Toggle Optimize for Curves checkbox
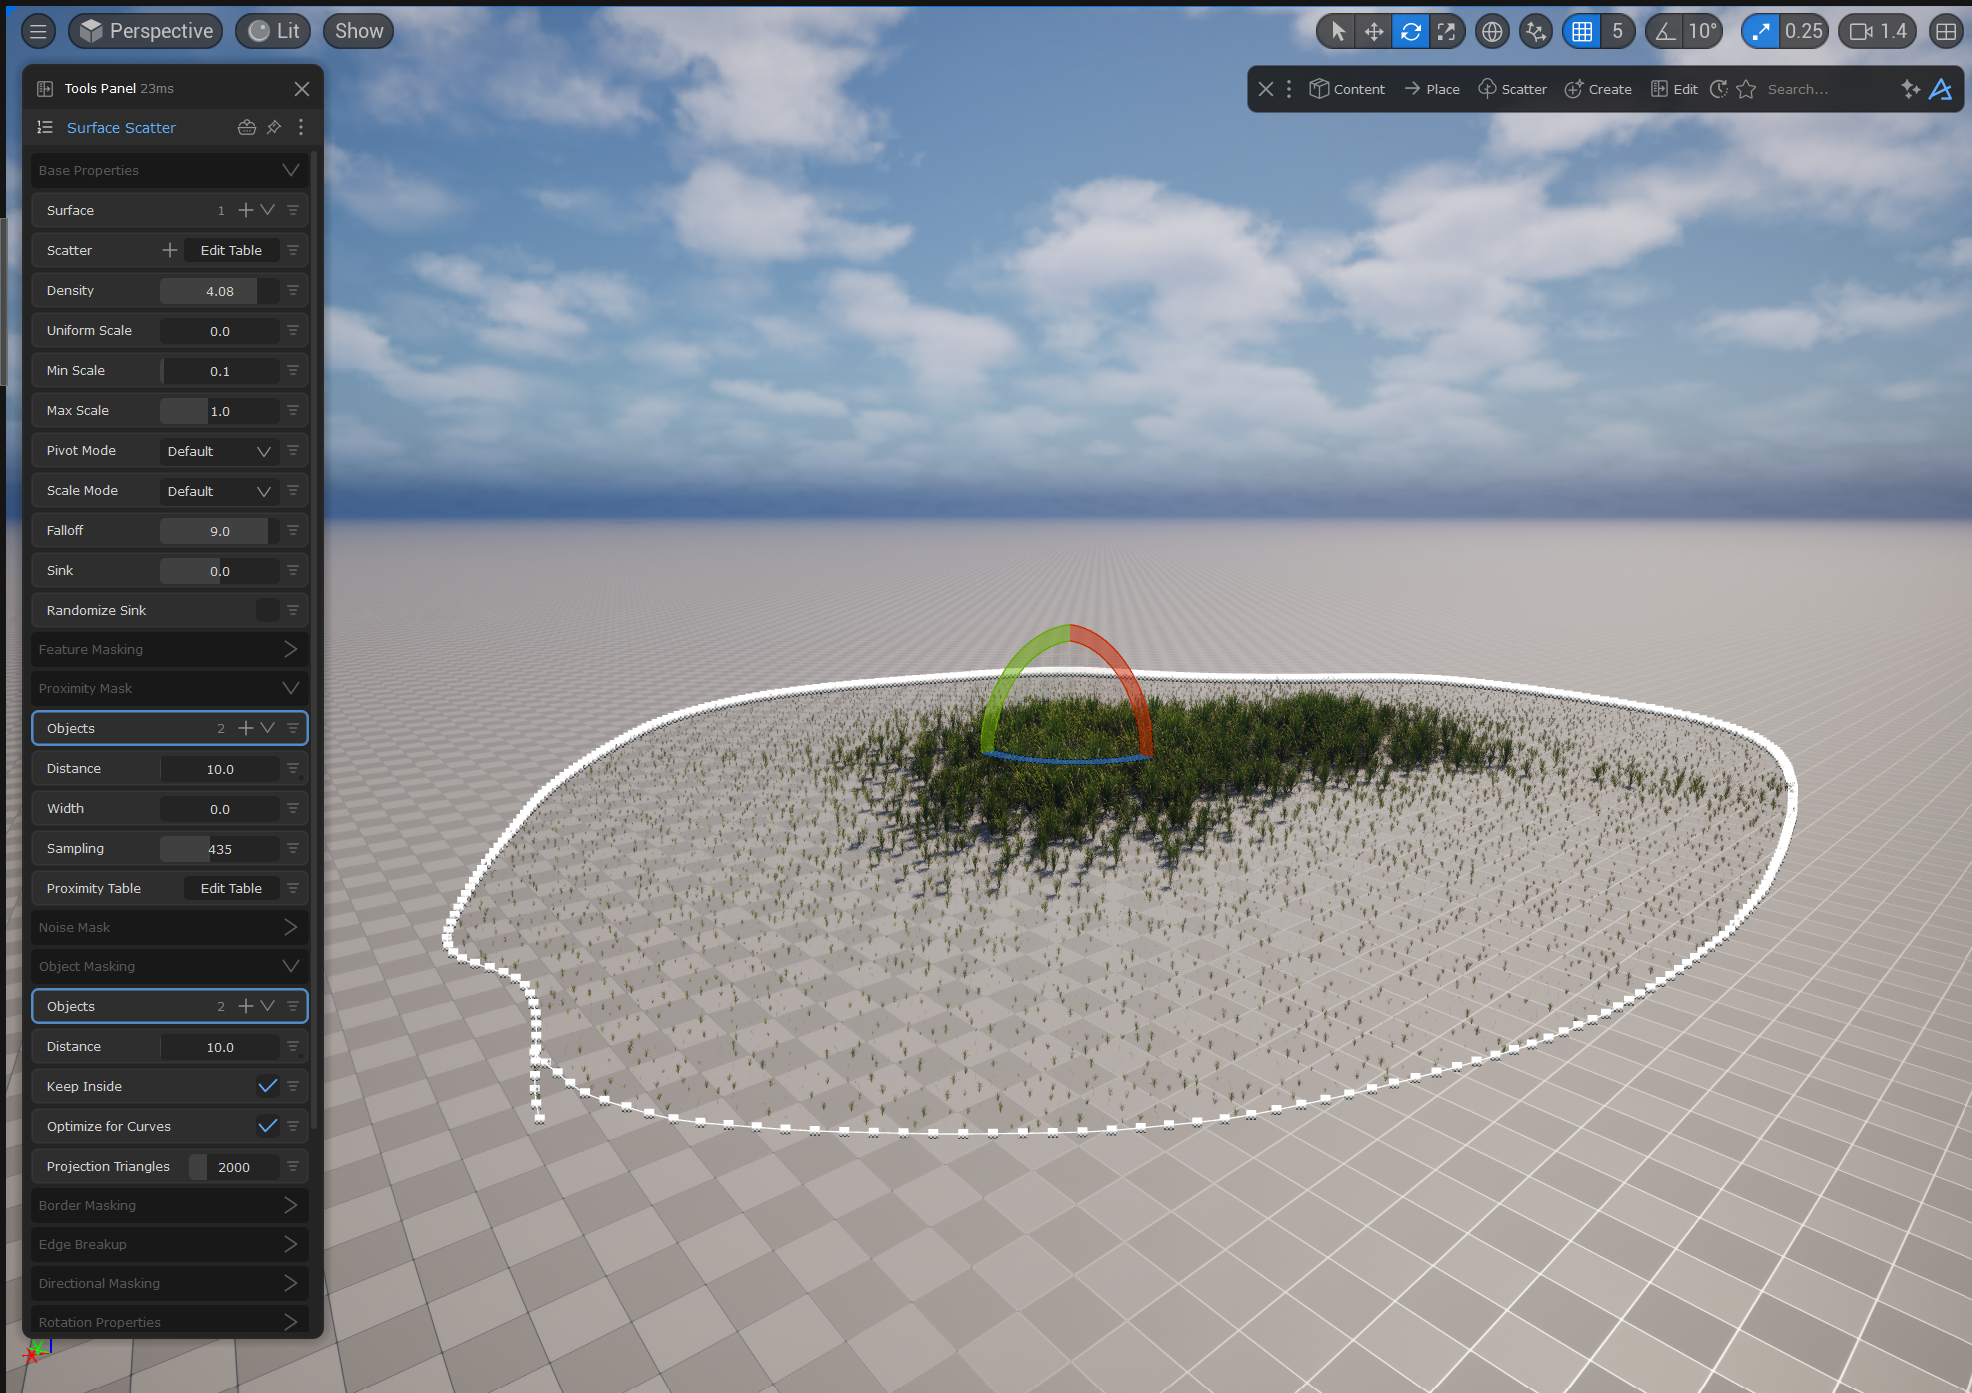This screenshot has width=1972, height=1393. 267,1126
